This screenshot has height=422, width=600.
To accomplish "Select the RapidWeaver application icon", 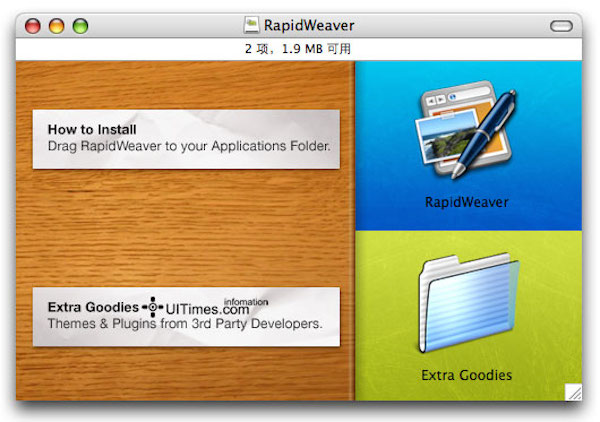I will 466,130.
